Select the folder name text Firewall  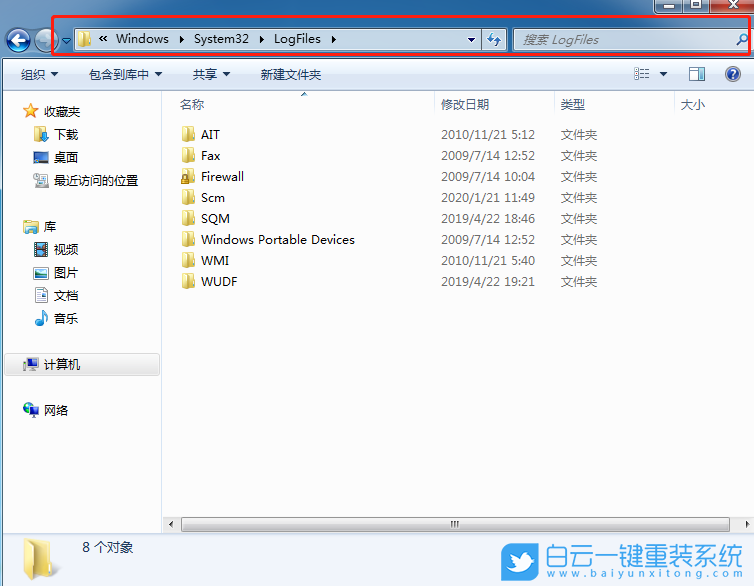222,176
